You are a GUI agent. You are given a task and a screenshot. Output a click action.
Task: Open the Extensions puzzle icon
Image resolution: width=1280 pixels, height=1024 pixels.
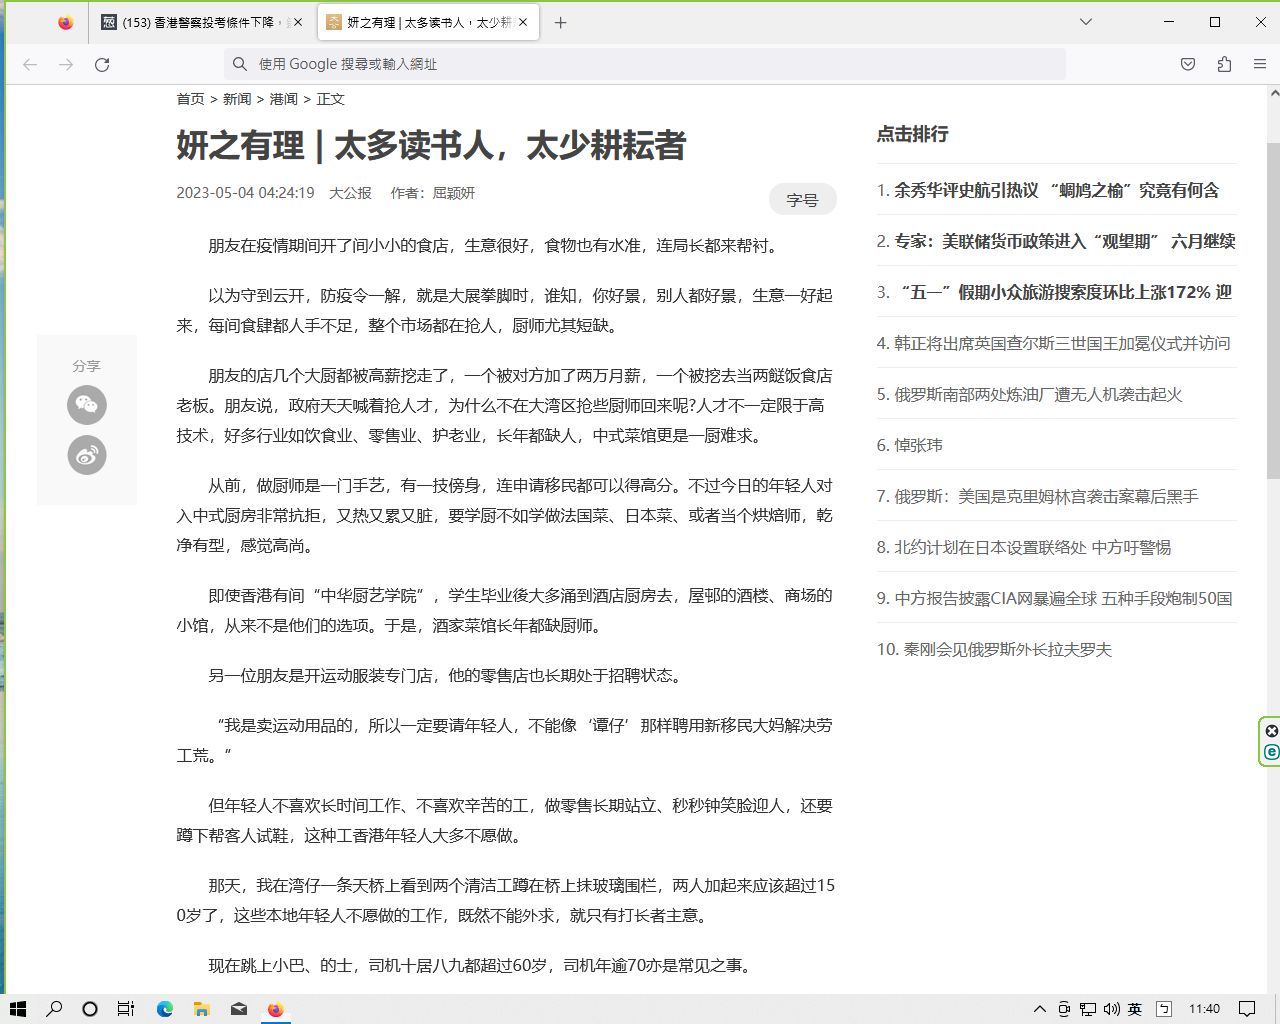coord(1224,64)
